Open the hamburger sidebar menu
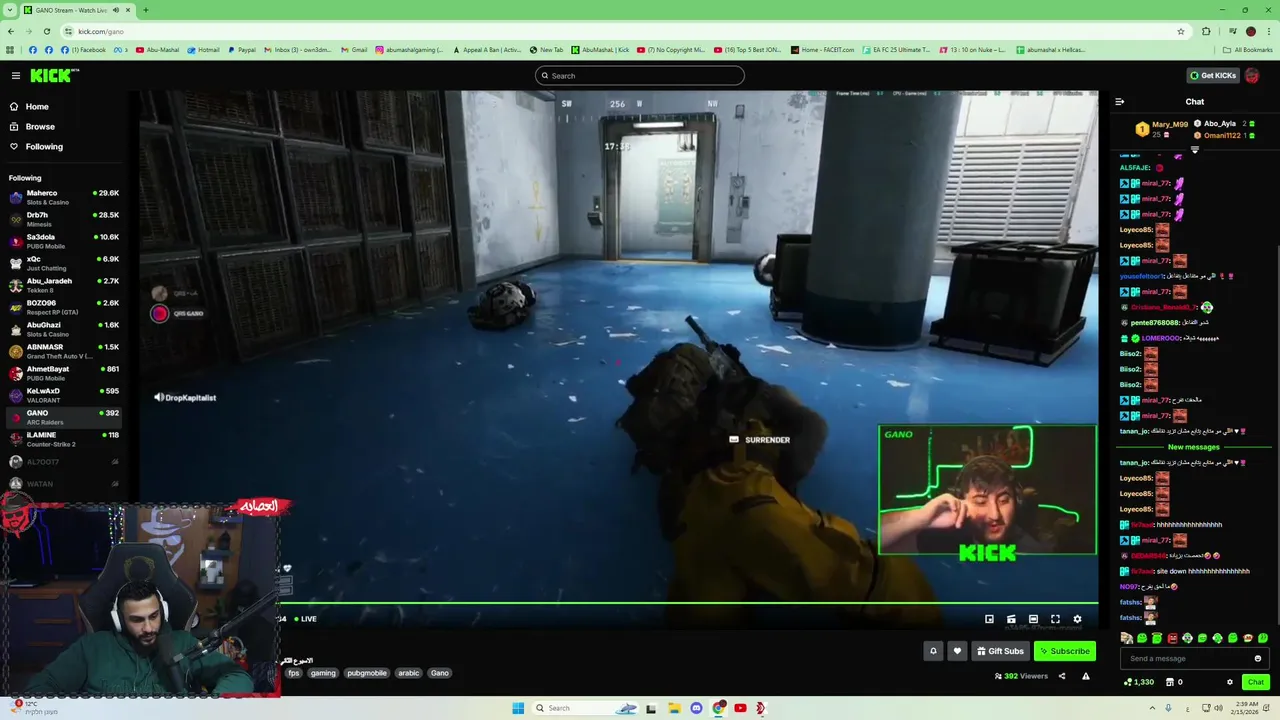The height and width of the screenshot is (720, 1280). pos(15,76)
